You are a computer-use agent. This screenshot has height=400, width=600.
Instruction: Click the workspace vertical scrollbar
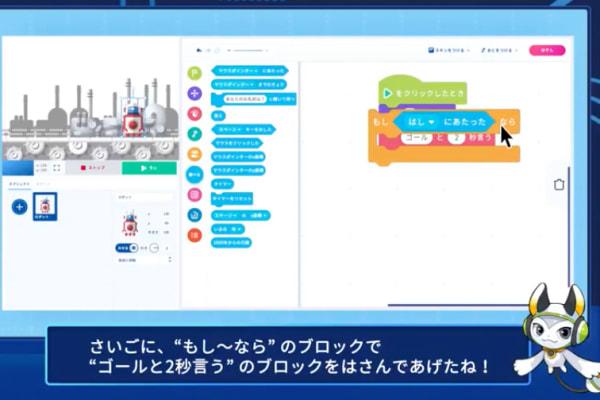pos(569,226)
